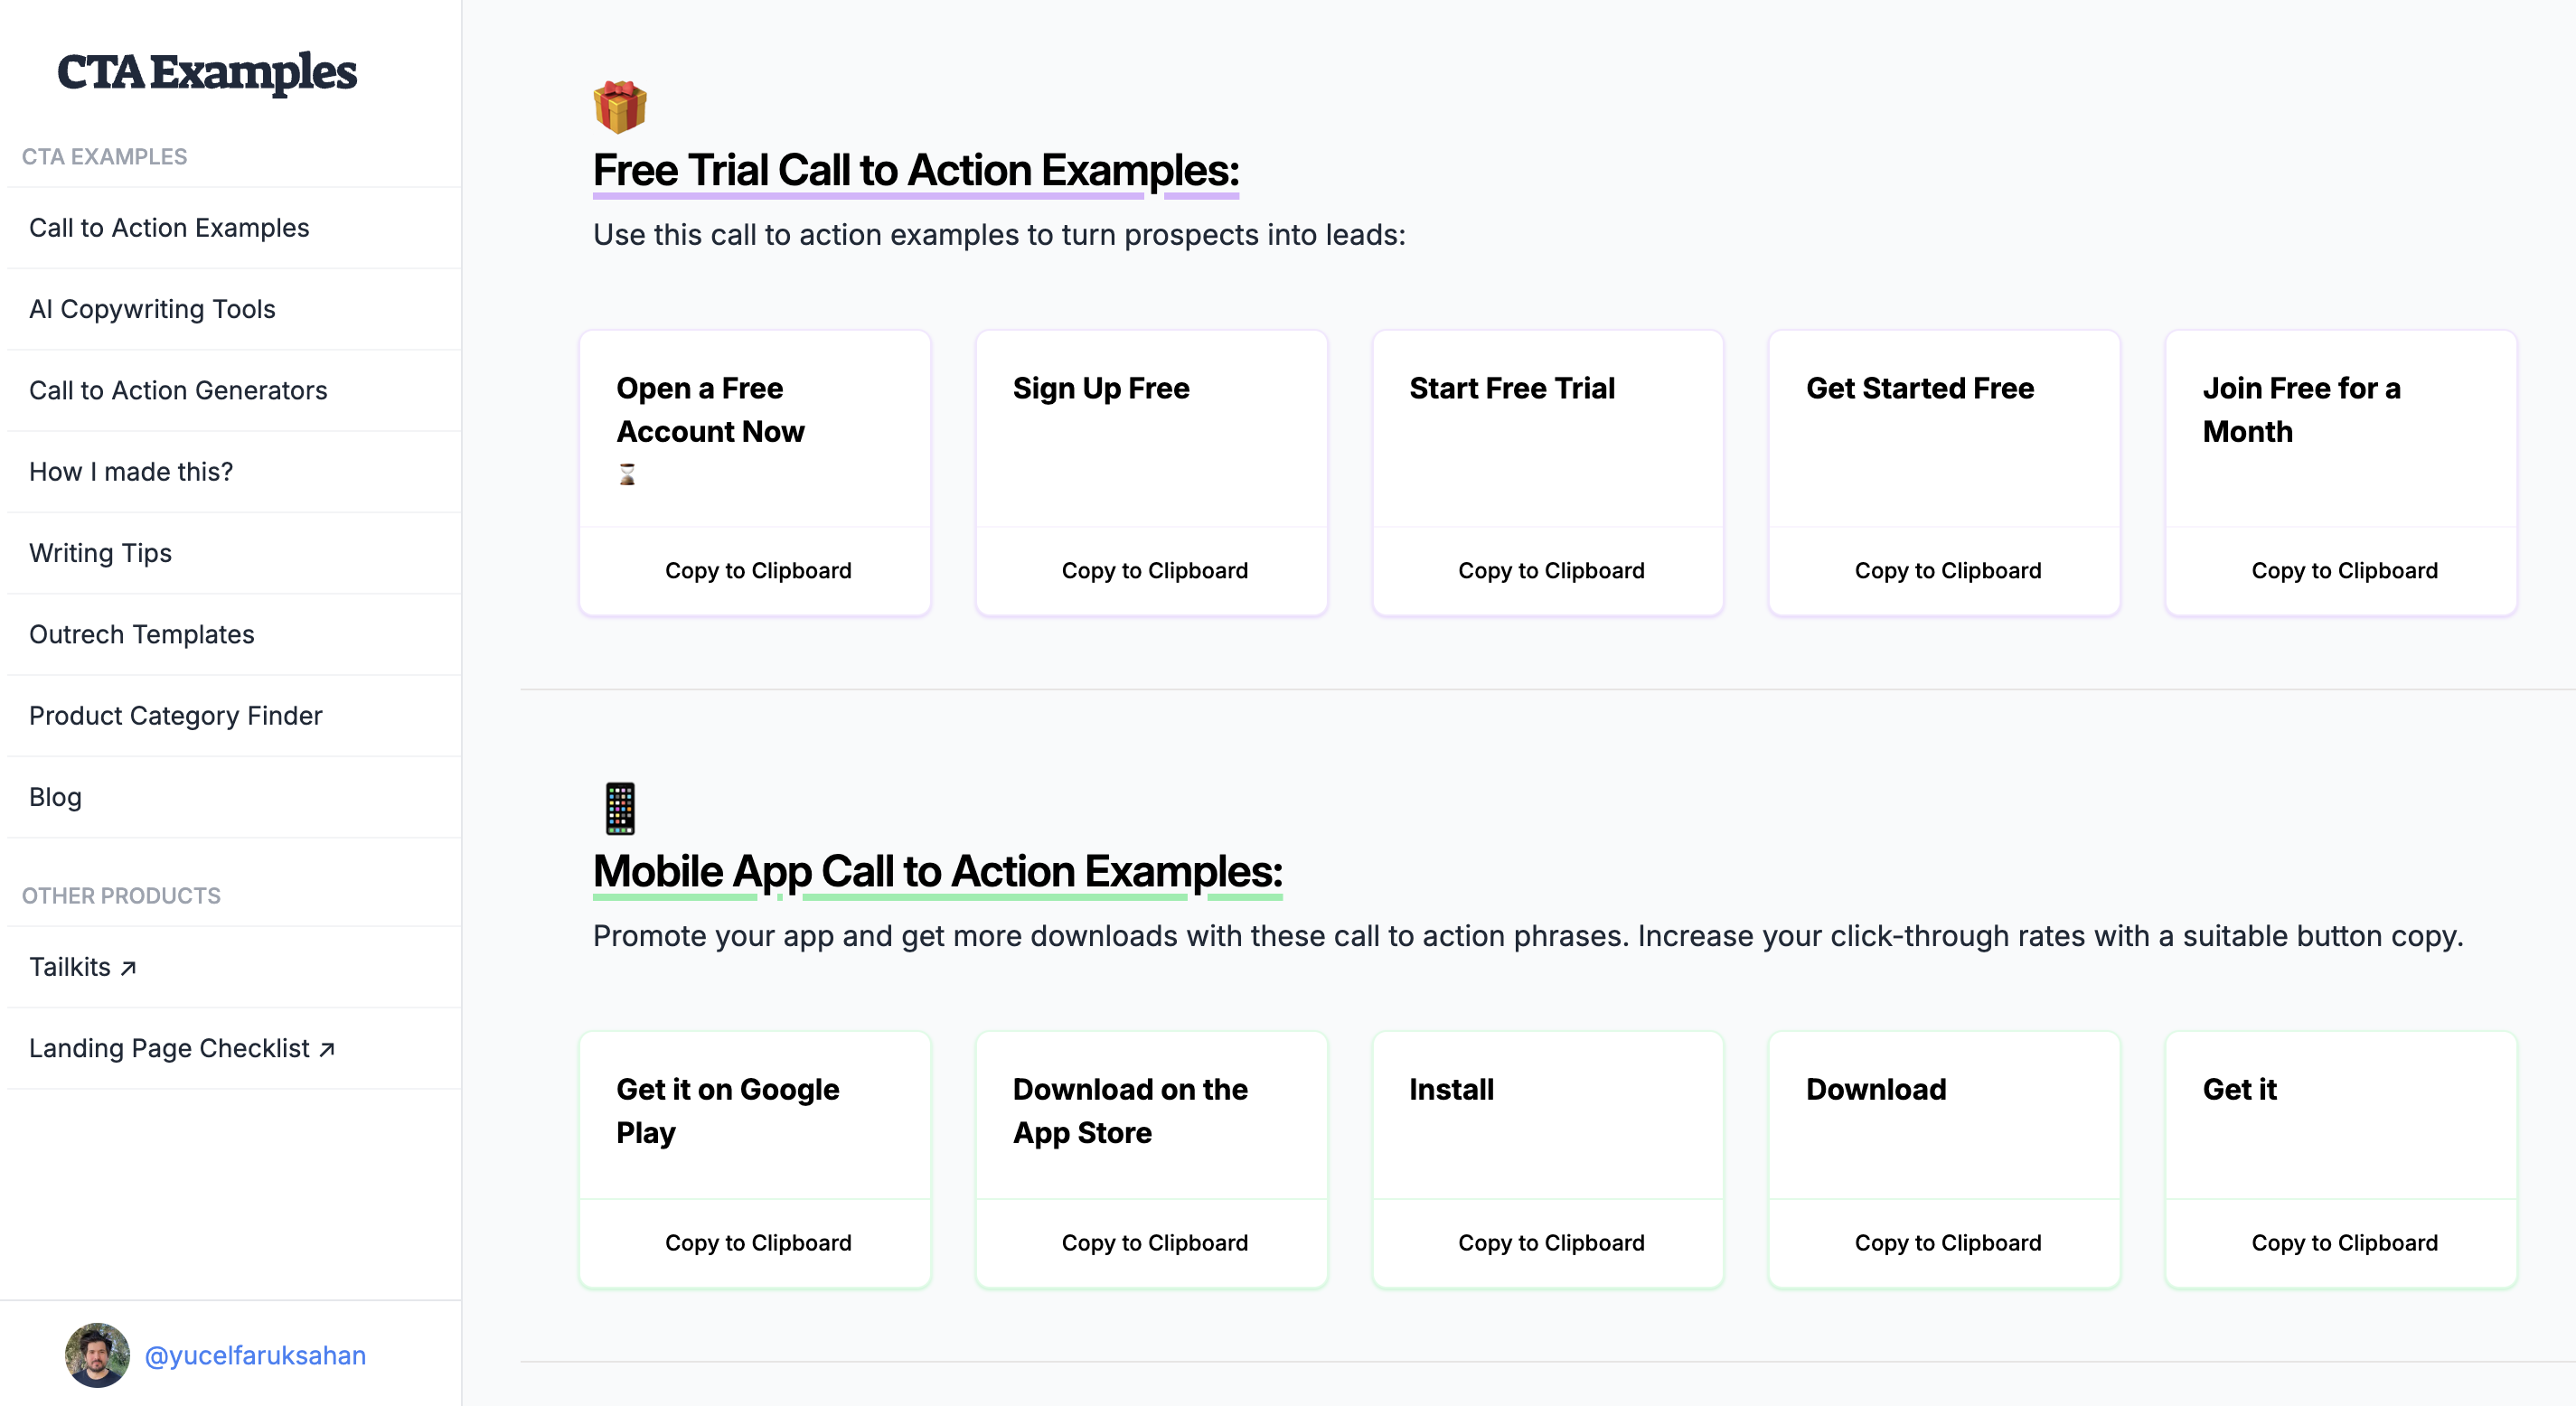Click the mobile phone emoji icon
Viewport: 2576px width, 1406px height.
coord(620,808)
